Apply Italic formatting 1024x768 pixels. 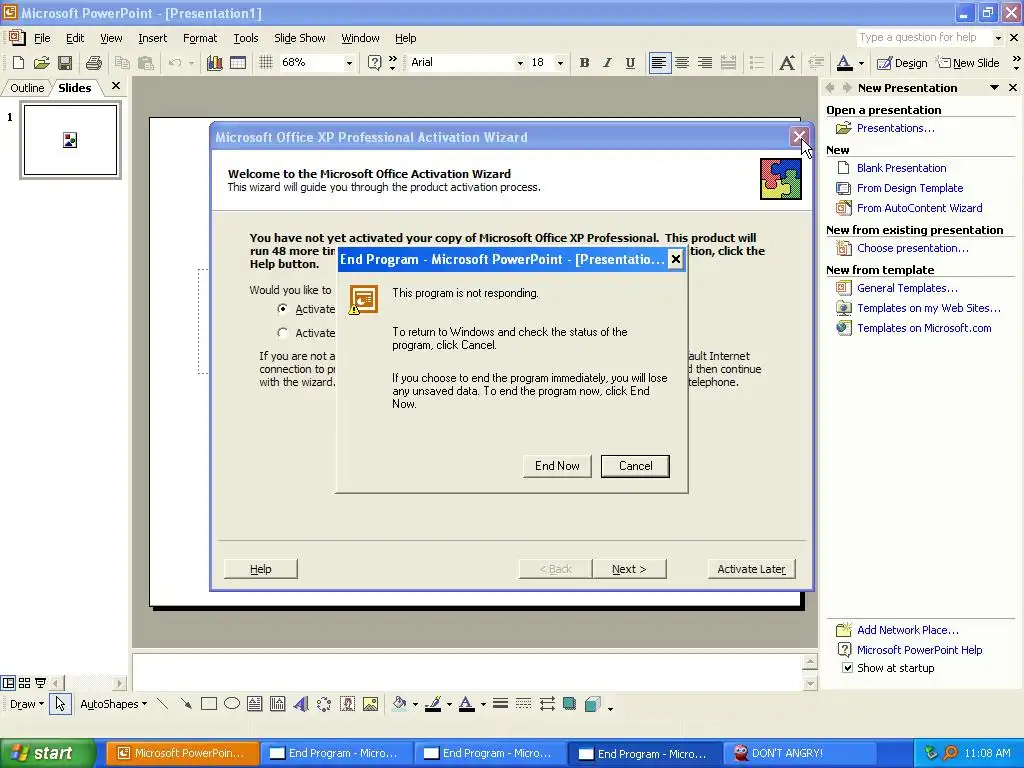pos(607,63)
